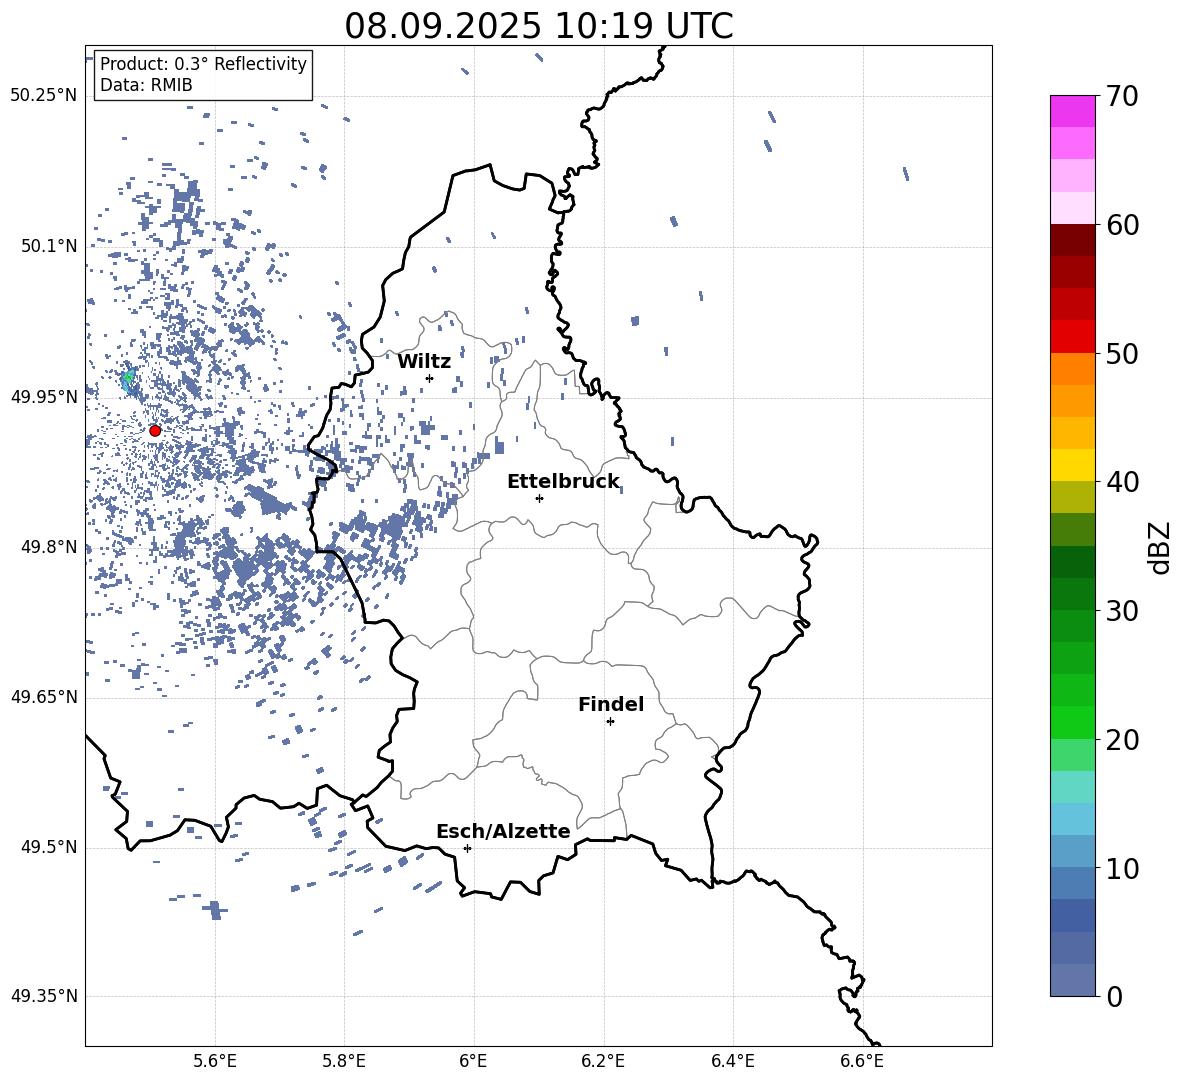Viewport: 1184px width, 1081px height.
Task: Click the 49.95°N latitude label
Action: click(44, 397)
